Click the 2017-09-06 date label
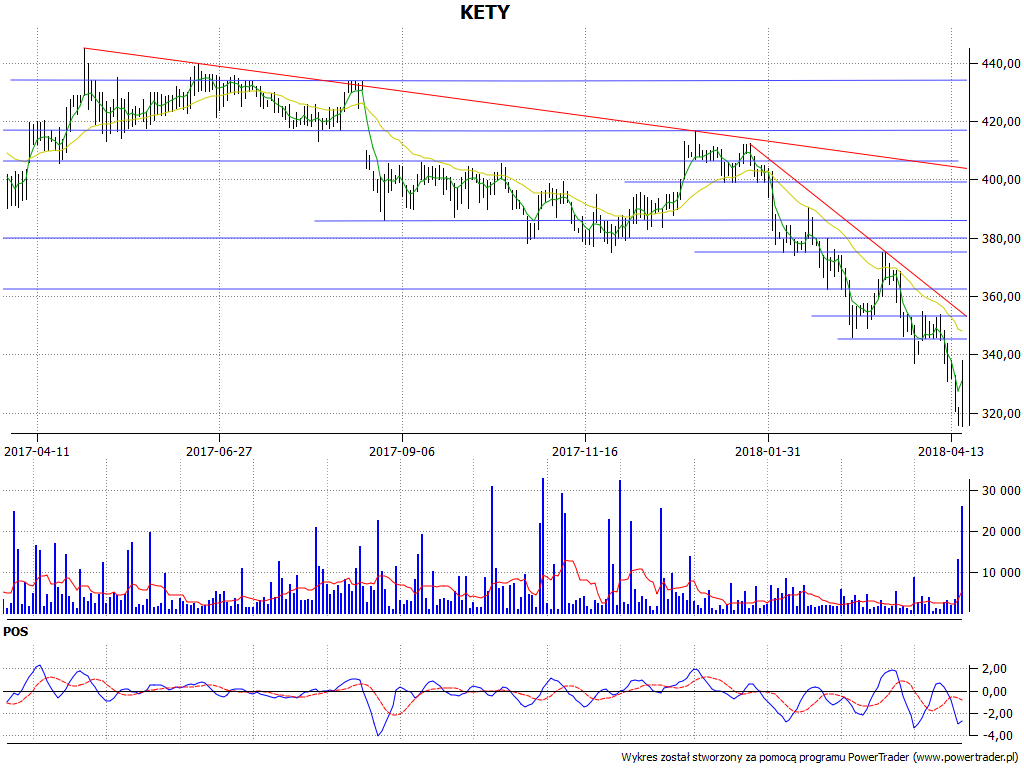Image resolution: width=1024 pixels, height=768 pixels. (402, 451)
